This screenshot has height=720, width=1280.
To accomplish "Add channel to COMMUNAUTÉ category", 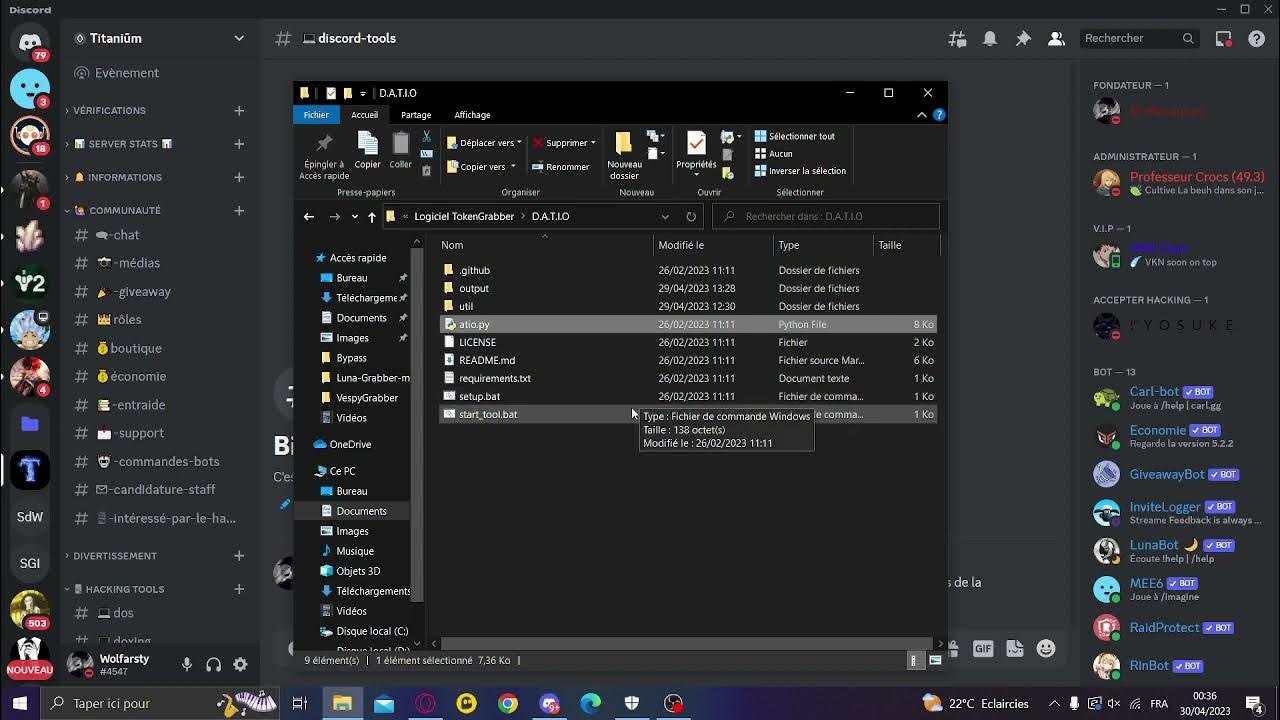I will tap(239, 210).
